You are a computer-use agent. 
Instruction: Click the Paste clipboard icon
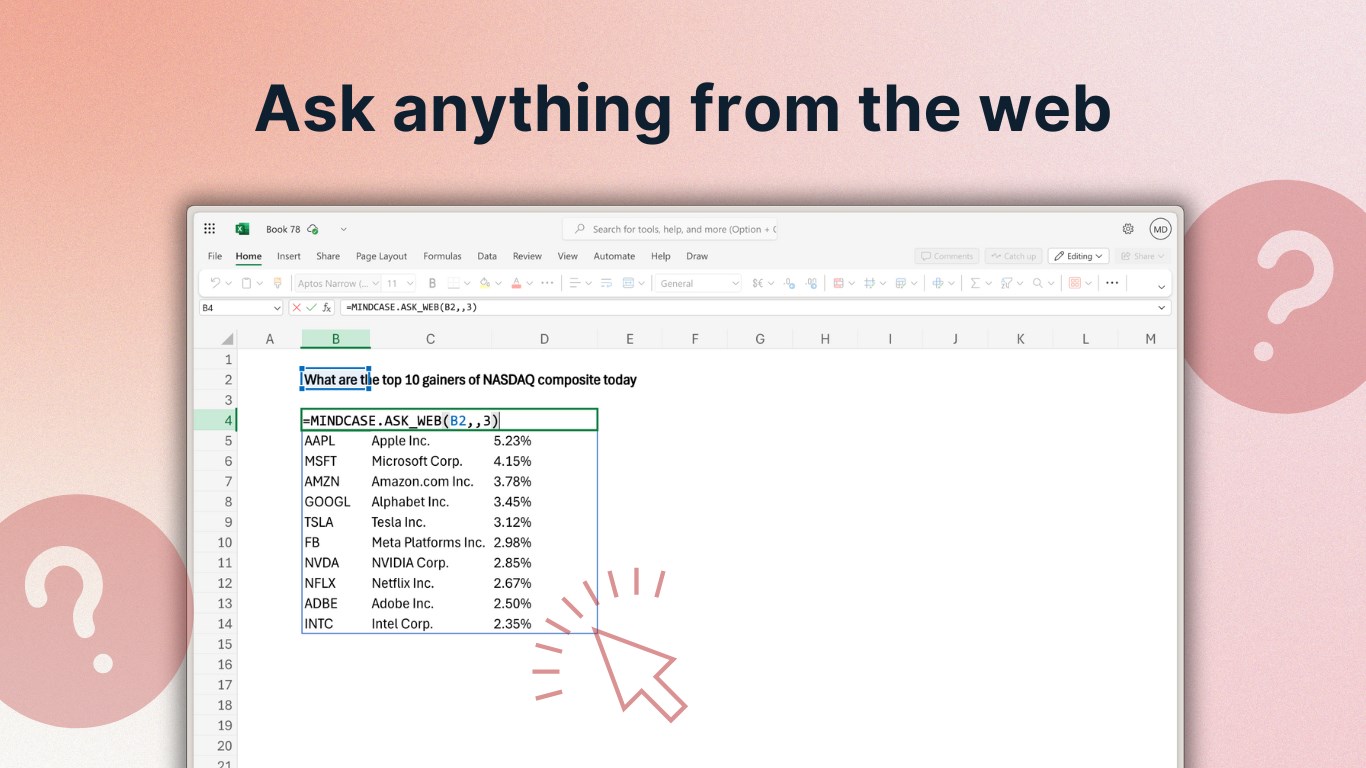click(x=246, y=283)
